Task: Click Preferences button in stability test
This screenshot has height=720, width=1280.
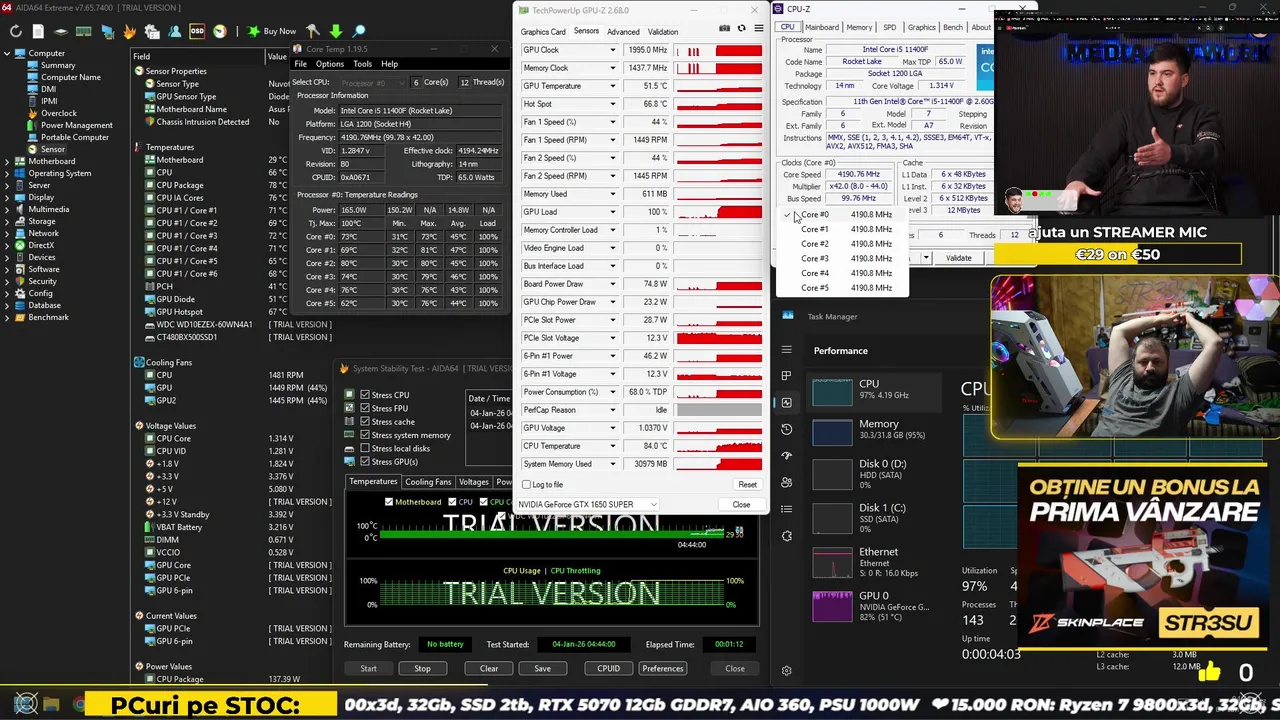Action: click(663, 668)
